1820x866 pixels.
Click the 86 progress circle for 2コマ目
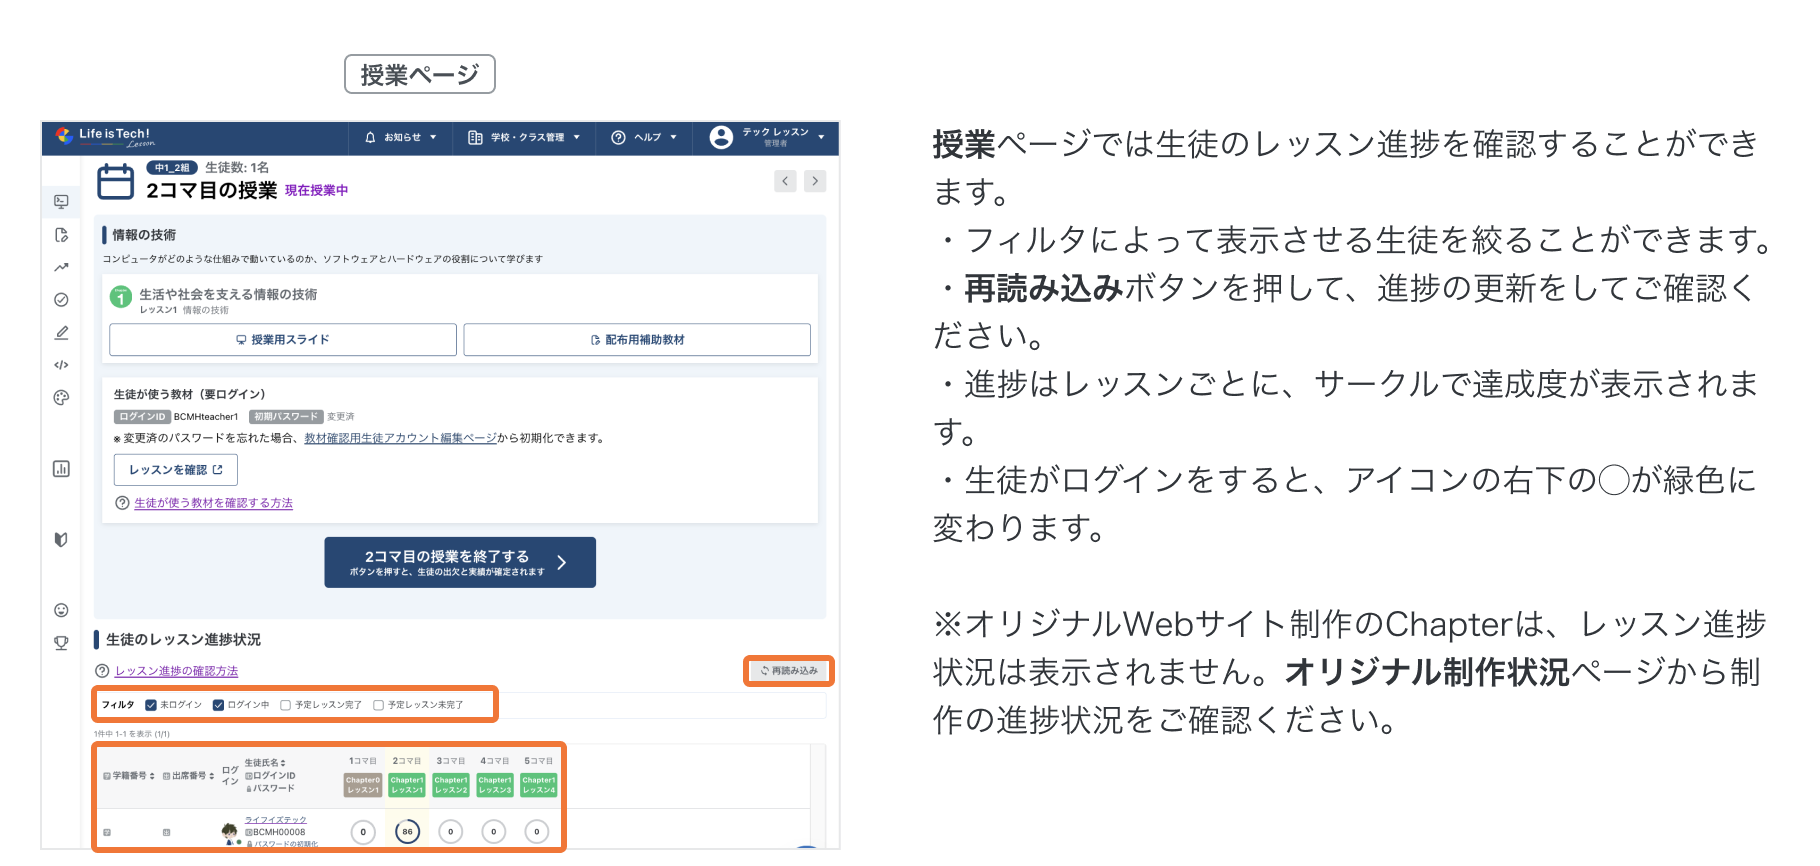(x=407, y=831)
